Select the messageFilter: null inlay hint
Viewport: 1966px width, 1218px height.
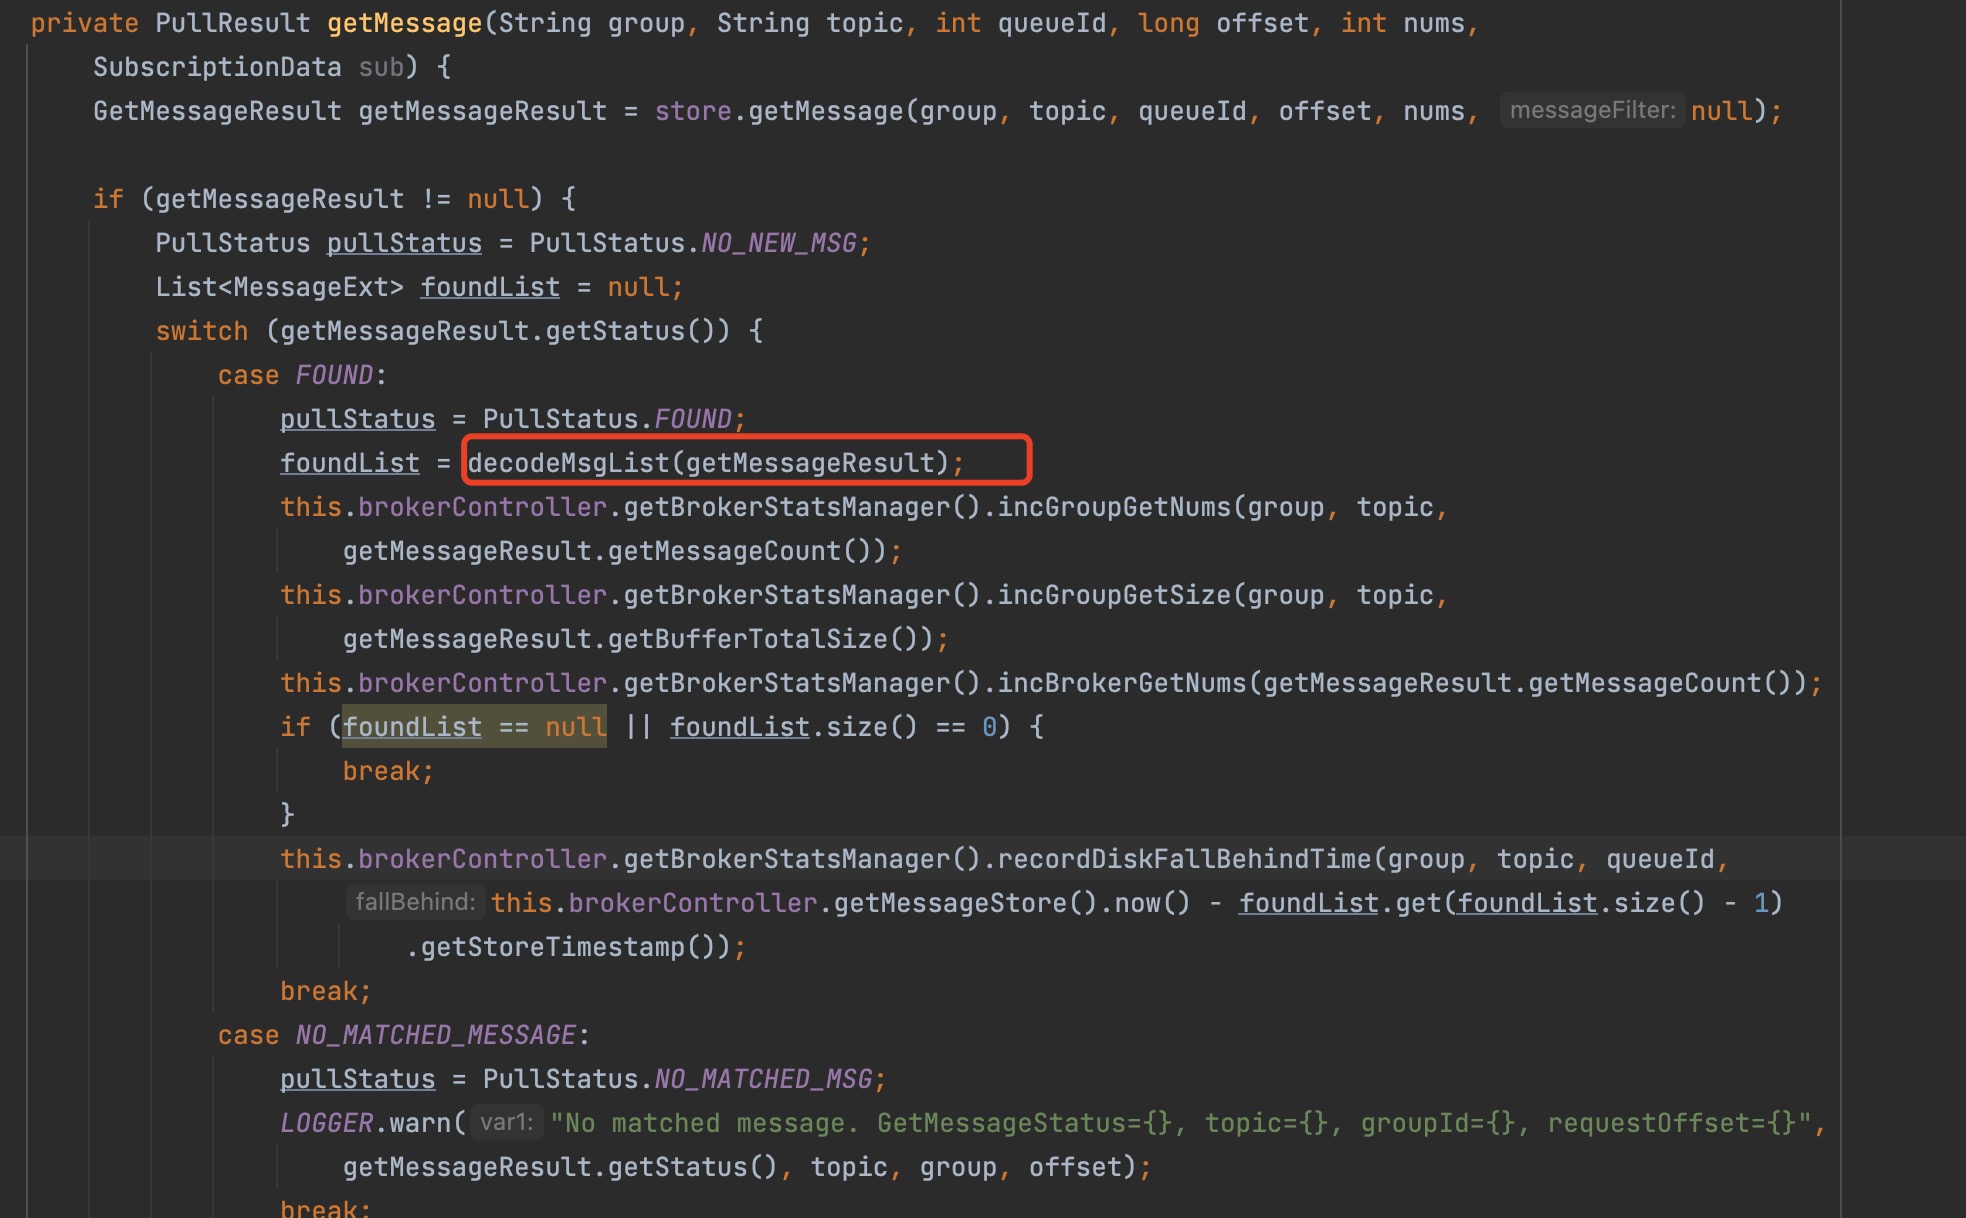[x=1592, y=110]
